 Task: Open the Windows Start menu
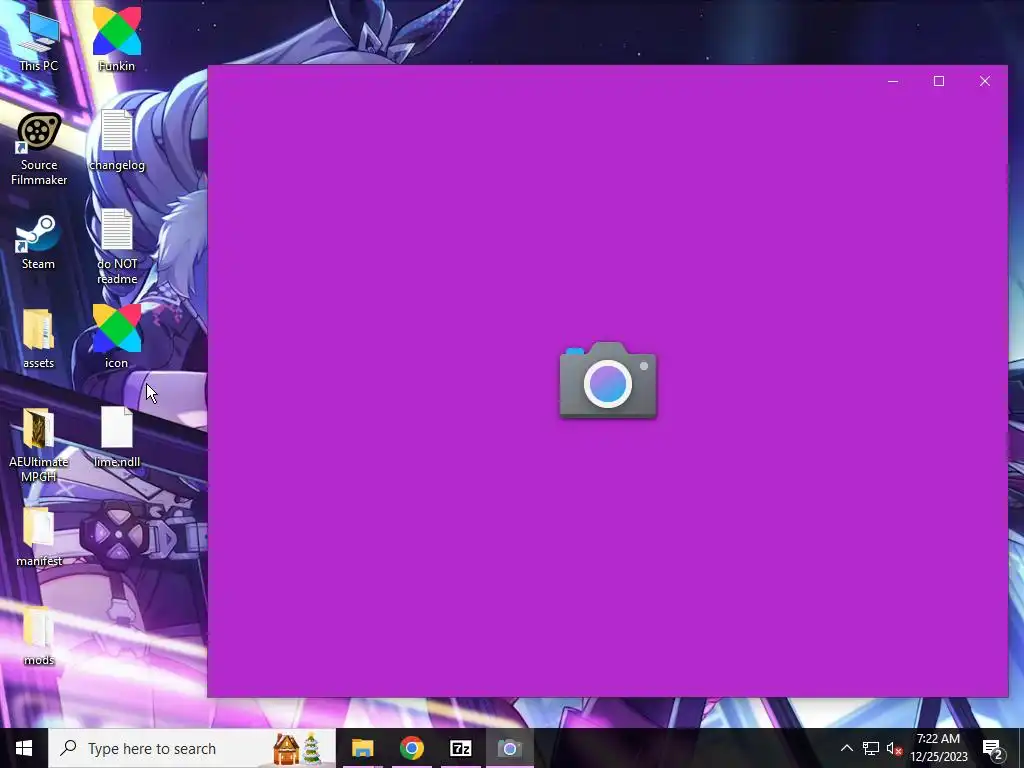click(24, 748)
